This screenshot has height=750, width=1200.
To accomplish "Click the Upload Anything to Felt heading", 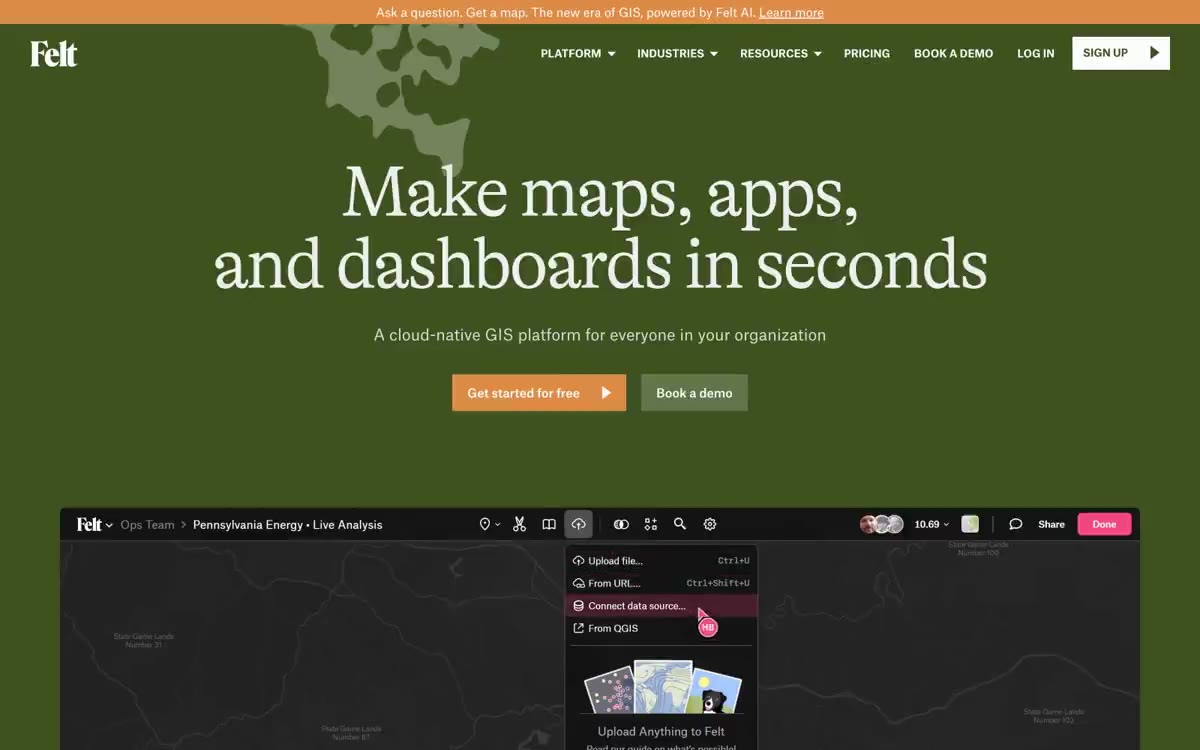I will [x=662, y=732].
